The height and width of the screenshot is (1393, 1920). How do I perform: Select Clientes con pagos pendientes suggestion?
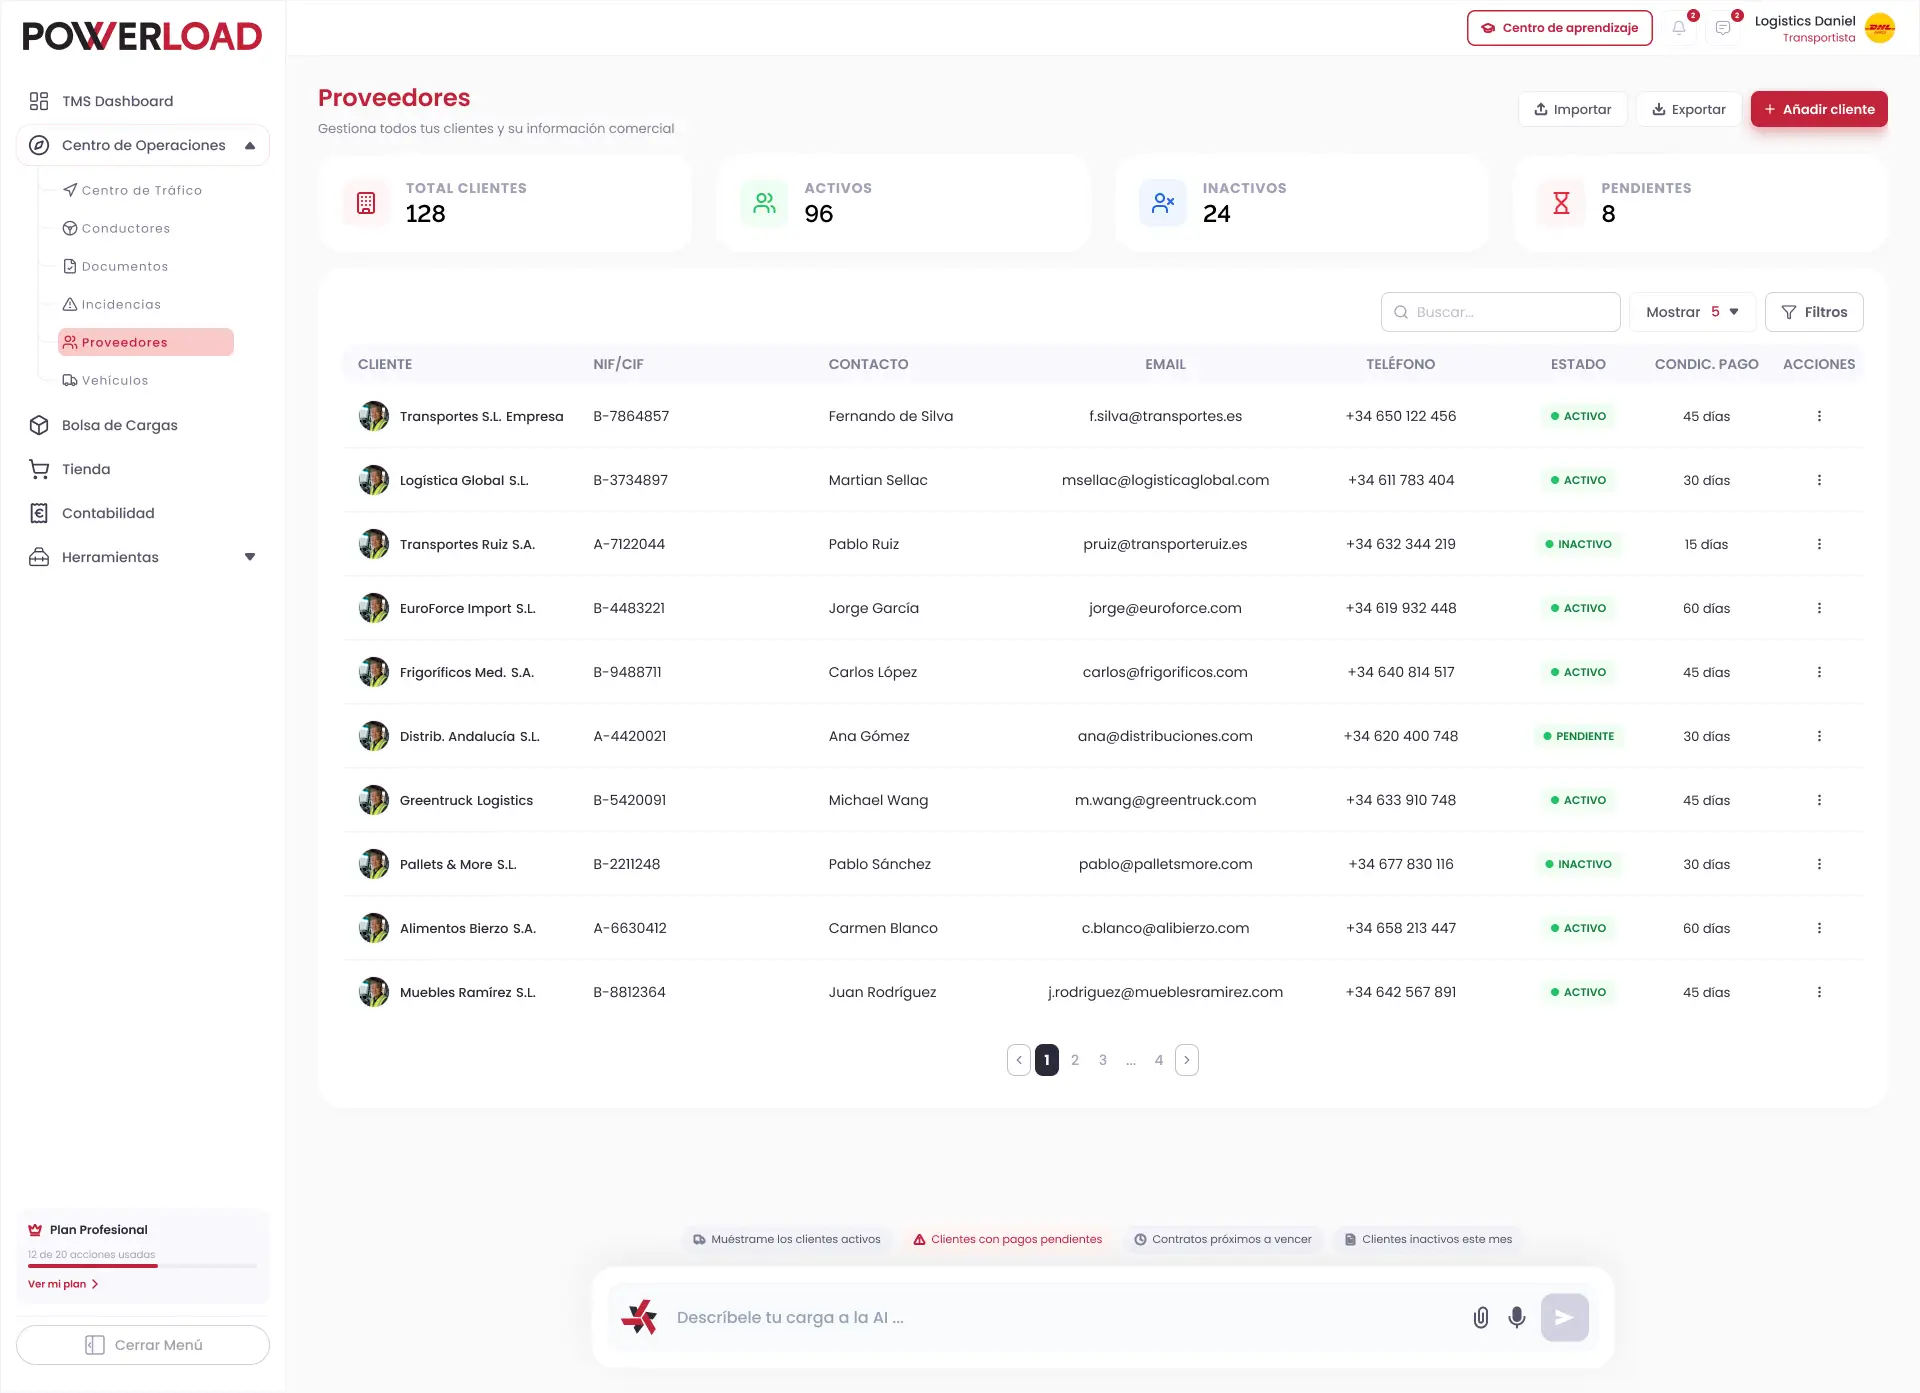click(1007, 1239)
